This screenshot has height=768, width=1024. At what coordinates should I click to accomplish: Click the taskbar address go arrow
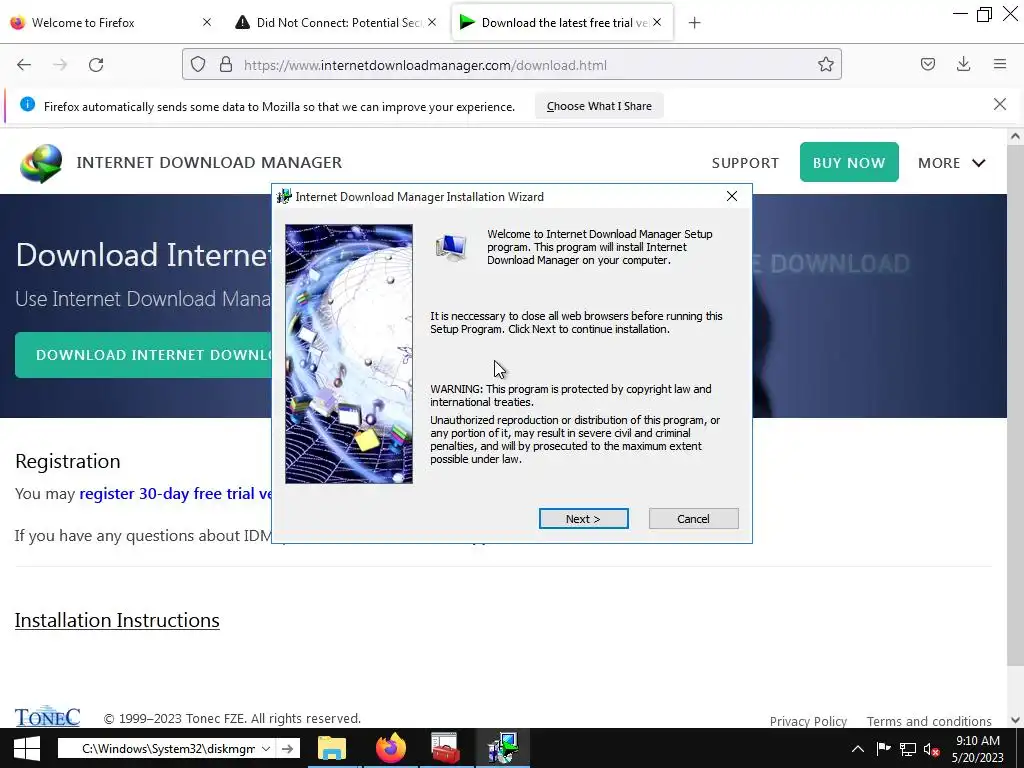coord(287,748)
